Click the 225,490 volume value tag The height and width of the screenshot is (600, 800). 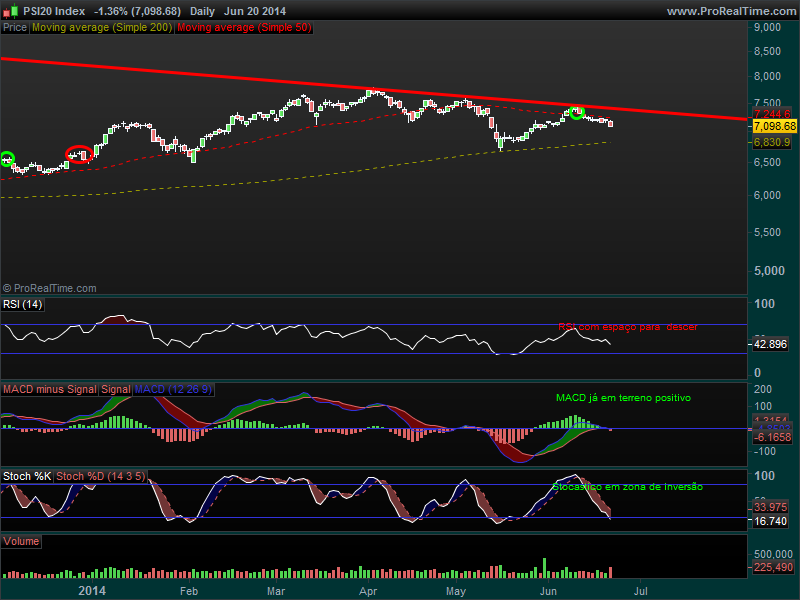773,567
